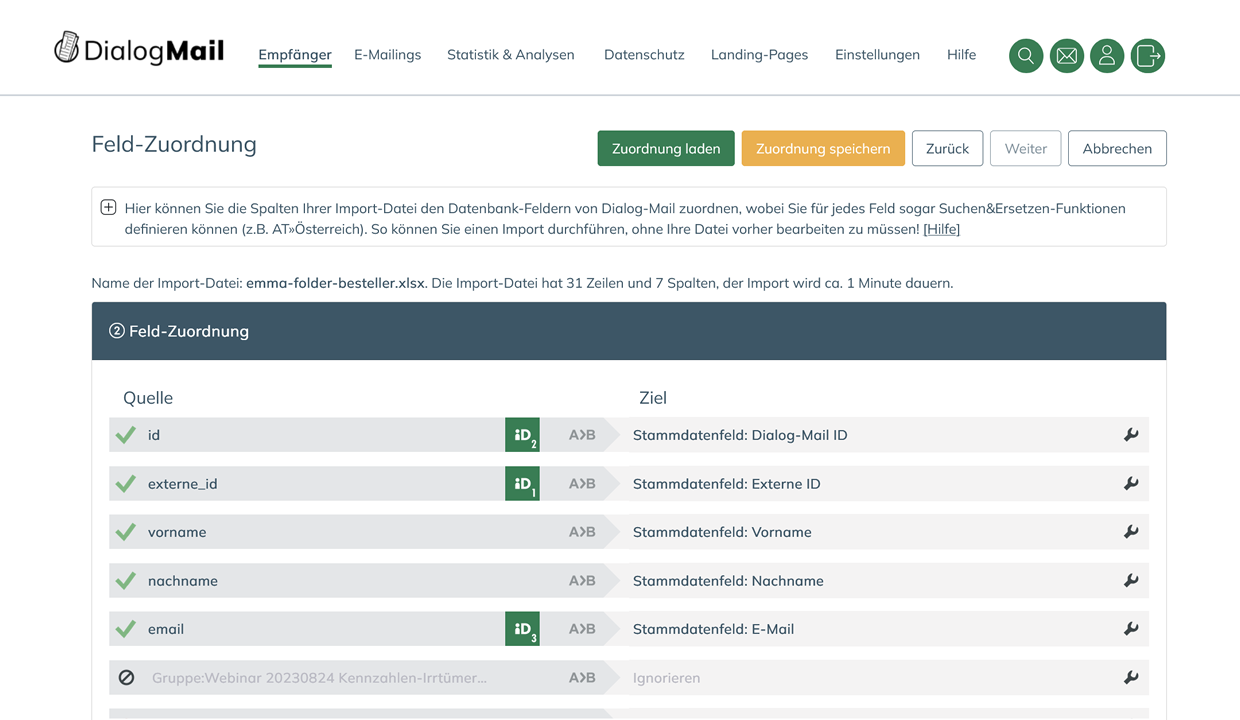This screenshot has height=720, width=1240.
Task: Click the Zuordnung laden button
Action: pyautogui.click(x=666, y=148)
